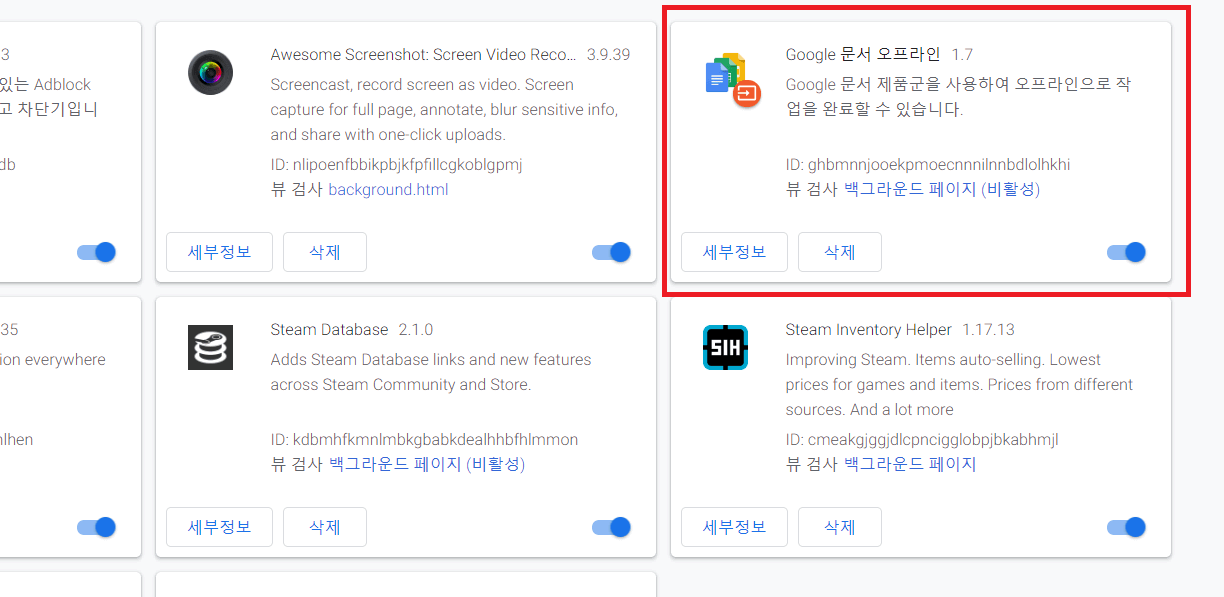
Task: Show 세부정보 for Steam Database
Action: point(219,527)
